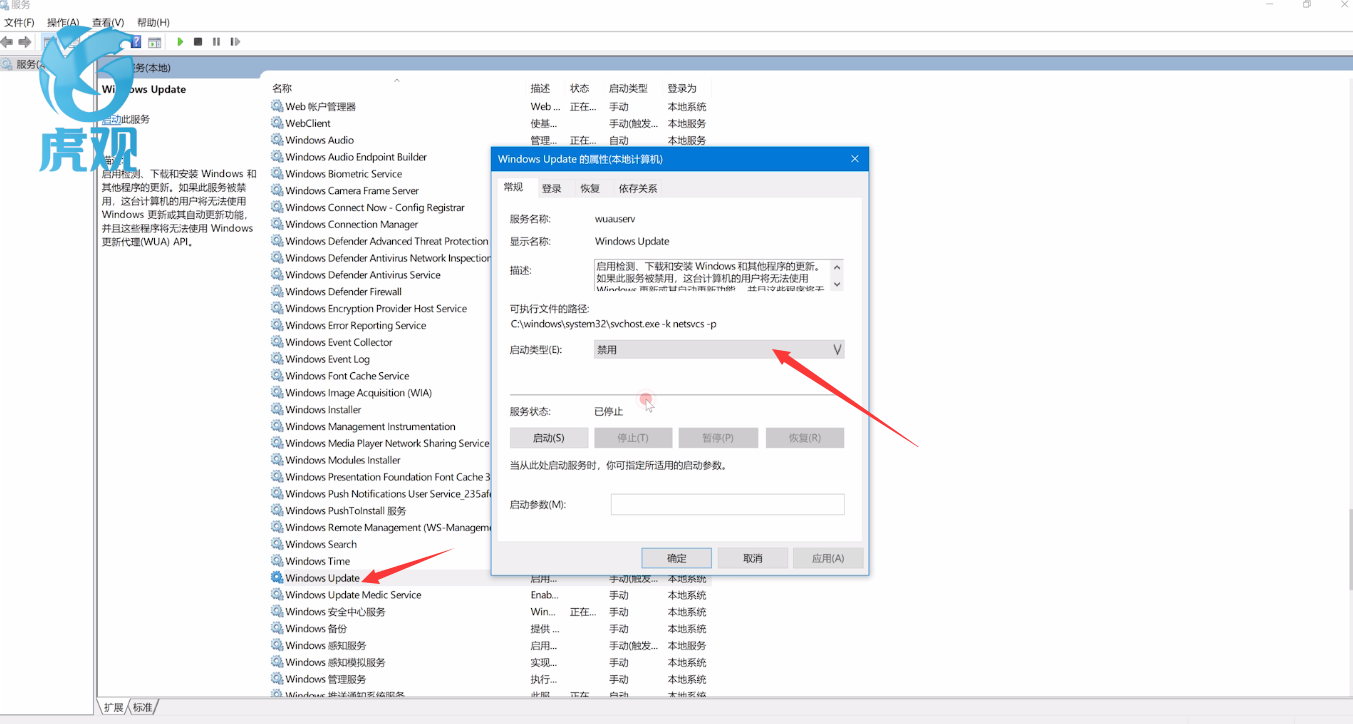Click the description box scroll-down arrow
This screenshot has width=1353, height=724.
pyautogui.click(x=837, y=284)
